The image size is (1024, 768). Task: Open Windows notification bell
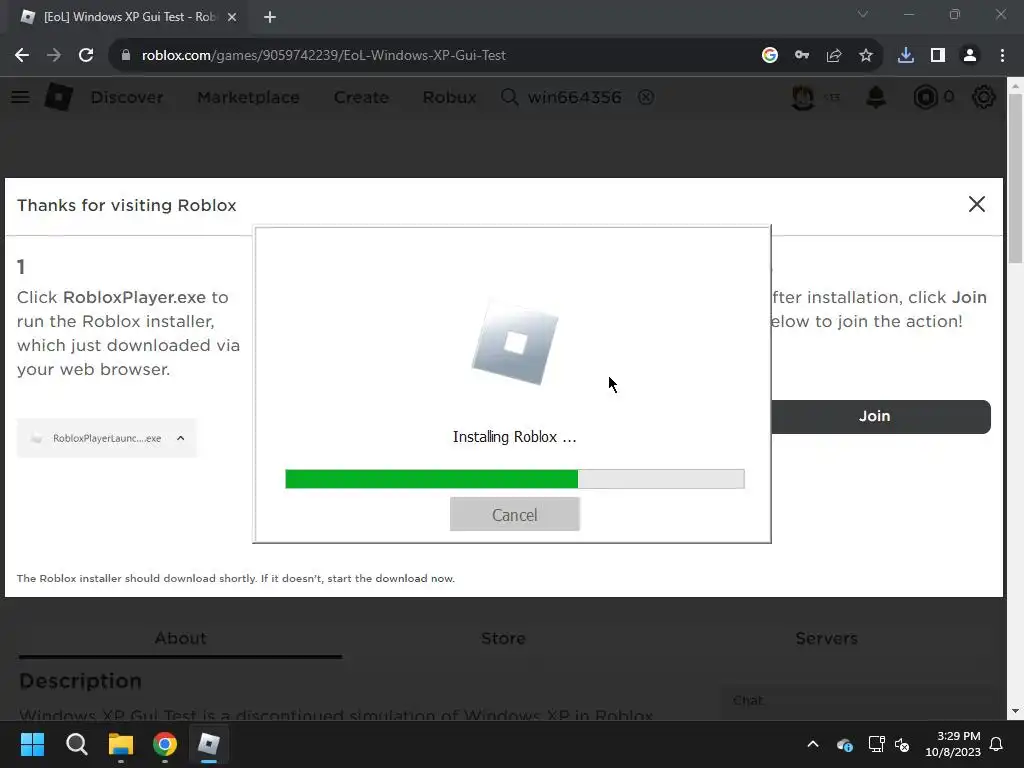tap(997, 744)
